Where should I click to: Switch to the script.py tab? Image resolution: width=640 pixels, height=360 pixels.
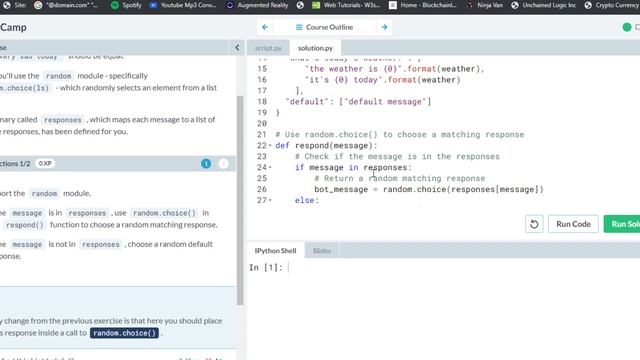(268, 48)
